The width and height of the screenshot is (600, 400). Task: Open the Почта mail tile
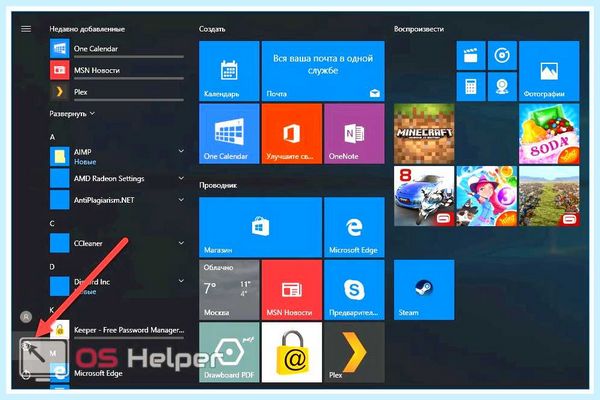tap(323, 71)
